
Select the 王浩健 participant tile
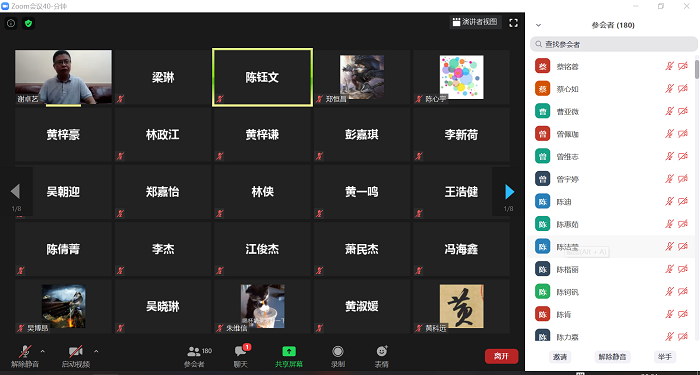coord(461,192)
